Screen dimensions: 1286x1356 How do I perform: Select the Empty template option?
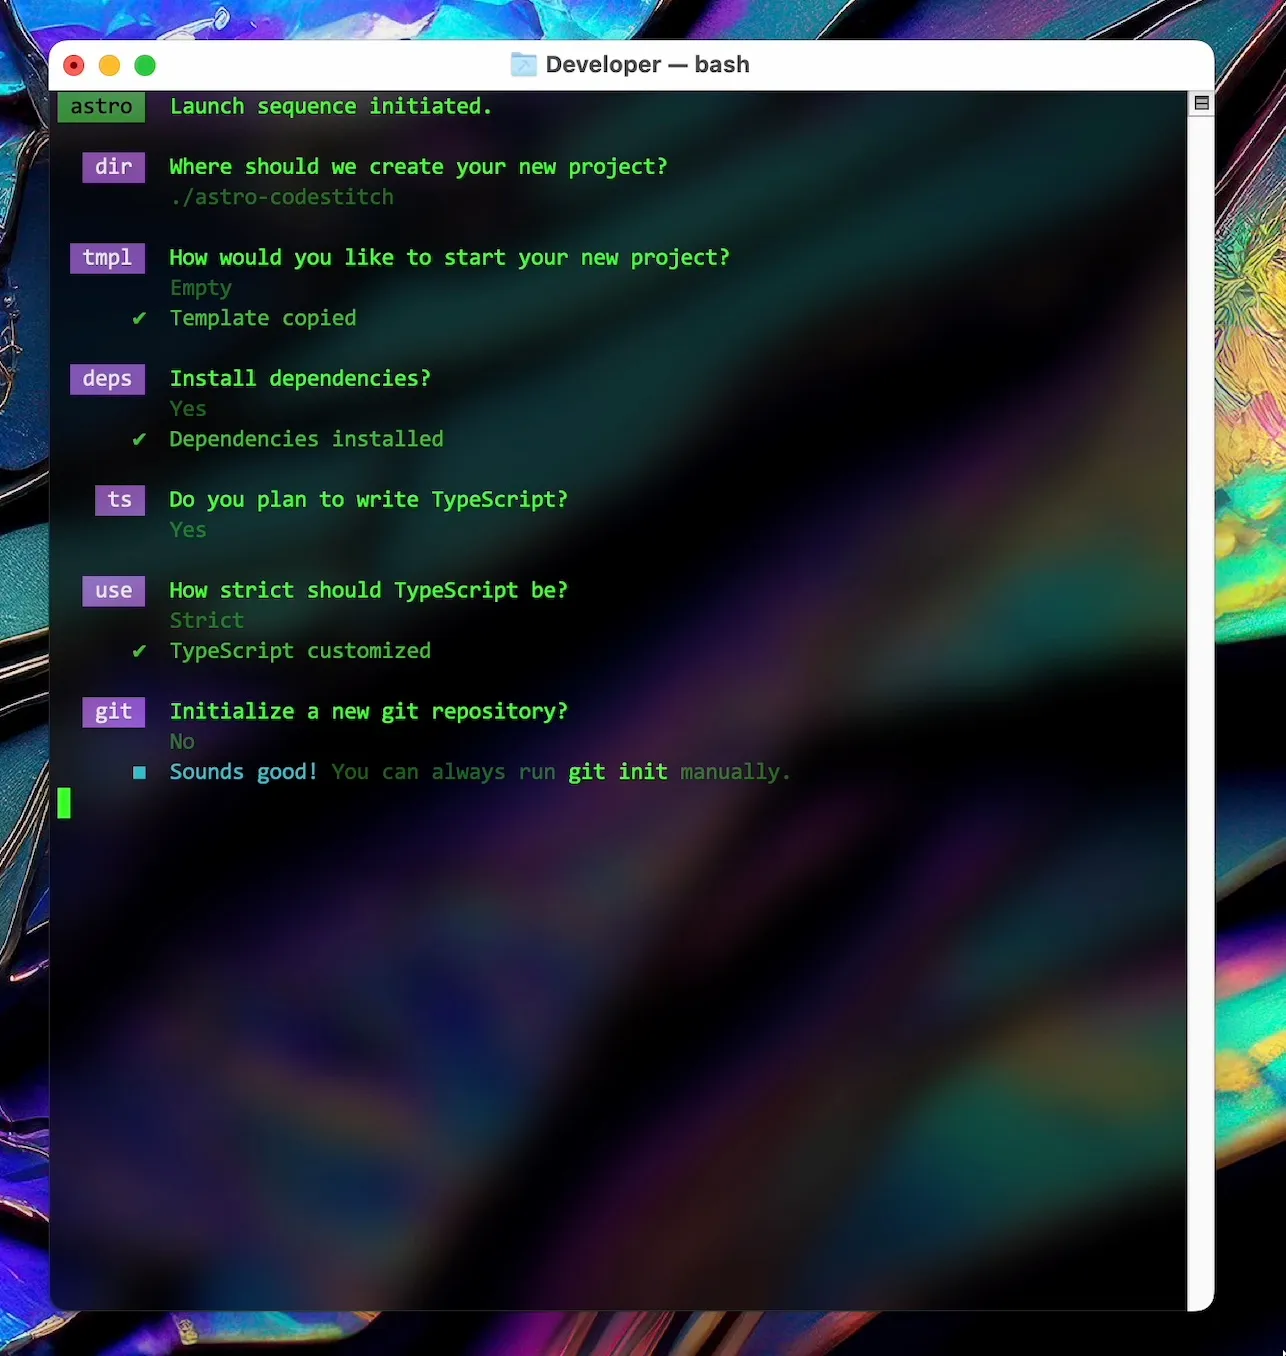pos(200,288)
